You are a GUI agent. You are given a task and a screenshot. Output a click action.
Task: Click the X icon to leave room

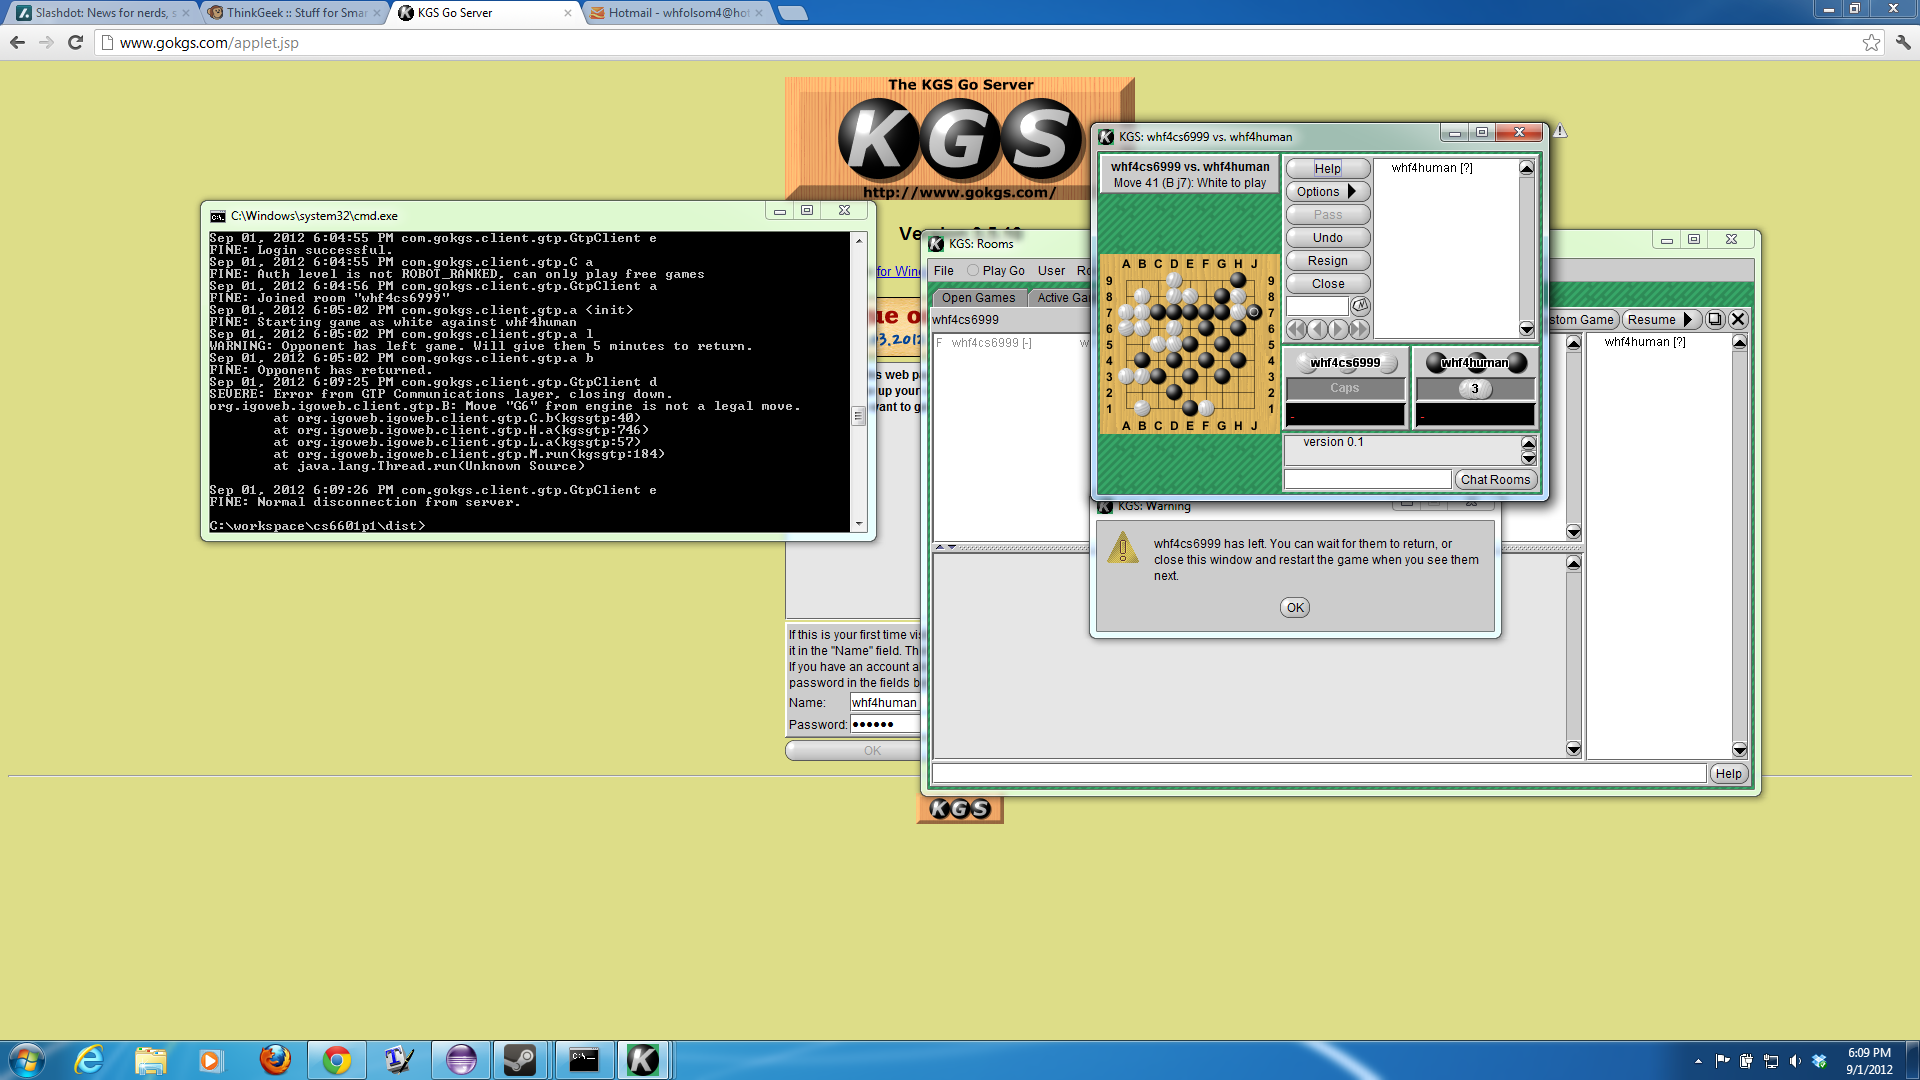point(1738,320)
